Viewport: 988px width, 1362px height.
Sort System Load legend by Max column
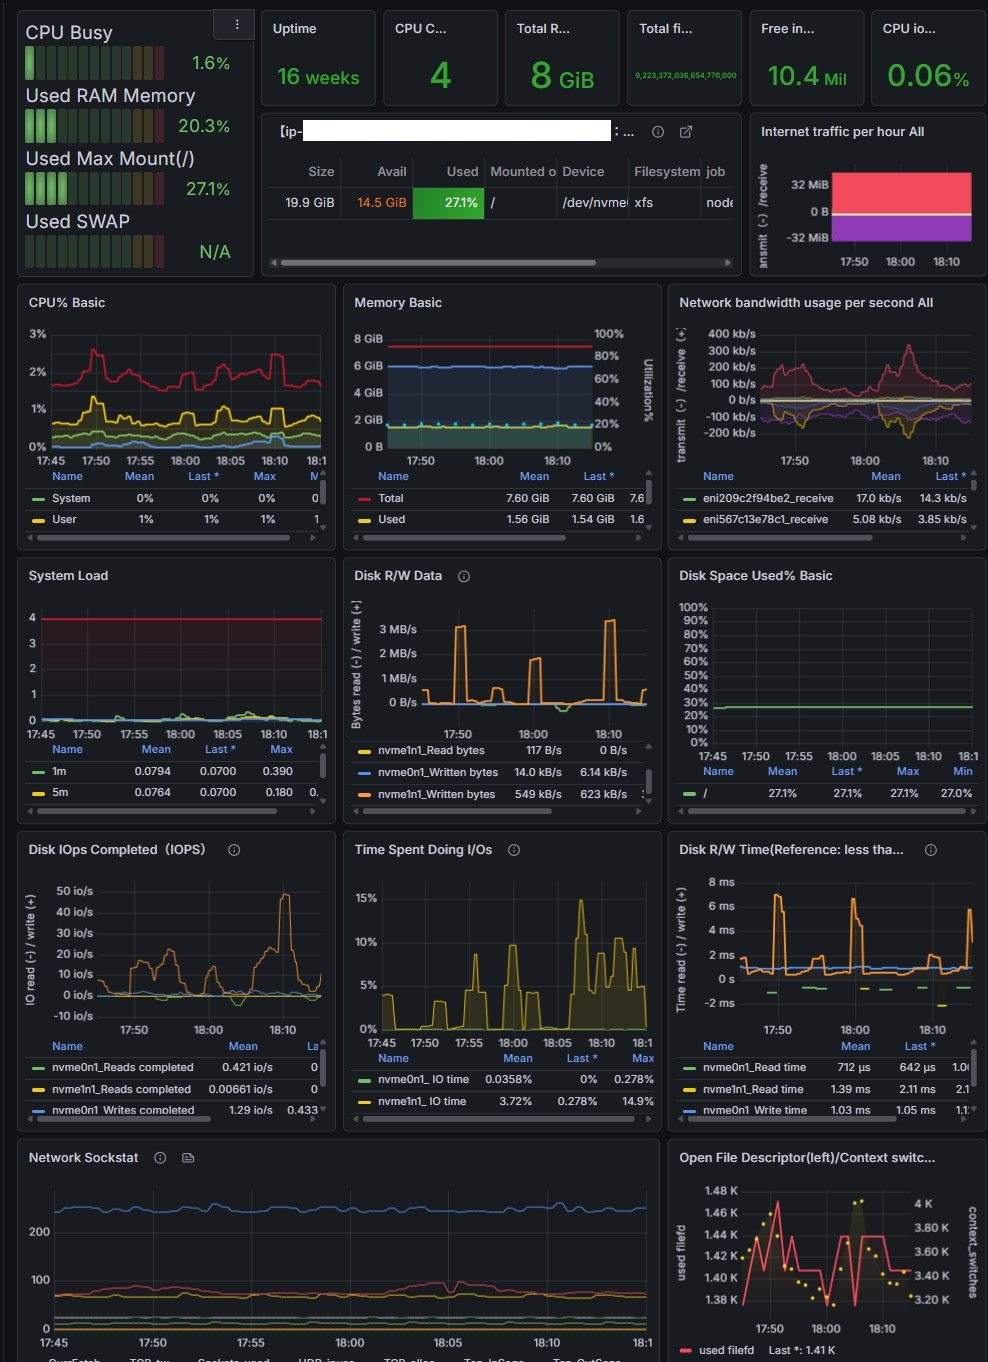281,749
